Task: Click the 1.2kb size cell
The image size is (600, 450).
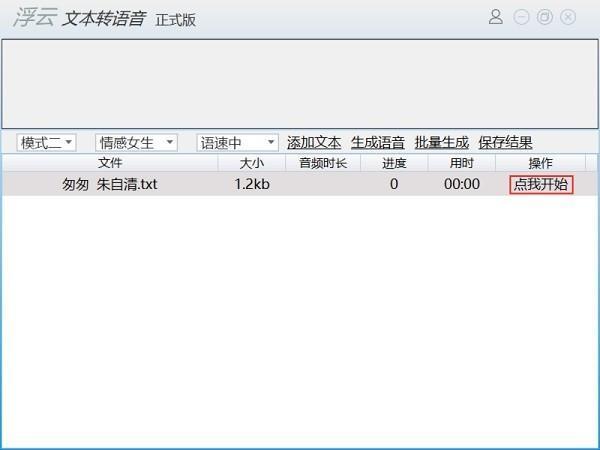Action: [252, 184]
